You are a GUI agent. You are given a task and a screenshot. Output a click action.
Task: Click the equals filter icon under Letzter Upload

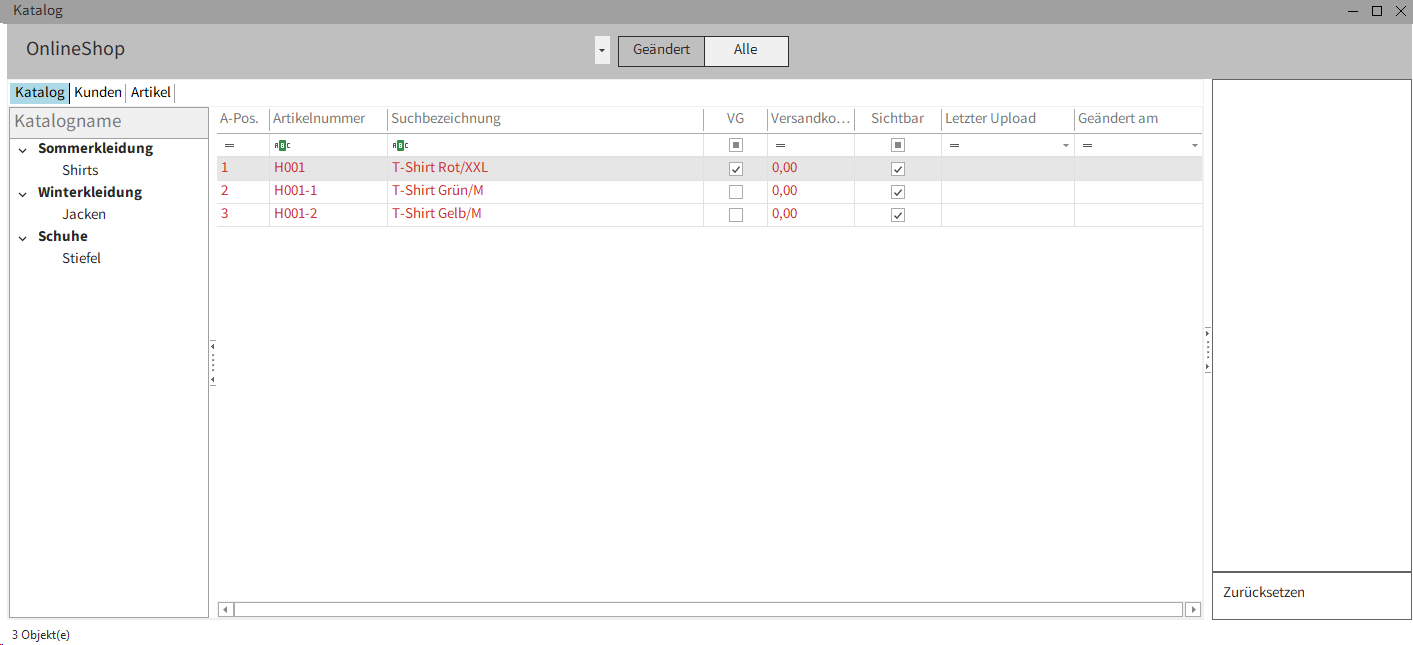click(954, 146)
